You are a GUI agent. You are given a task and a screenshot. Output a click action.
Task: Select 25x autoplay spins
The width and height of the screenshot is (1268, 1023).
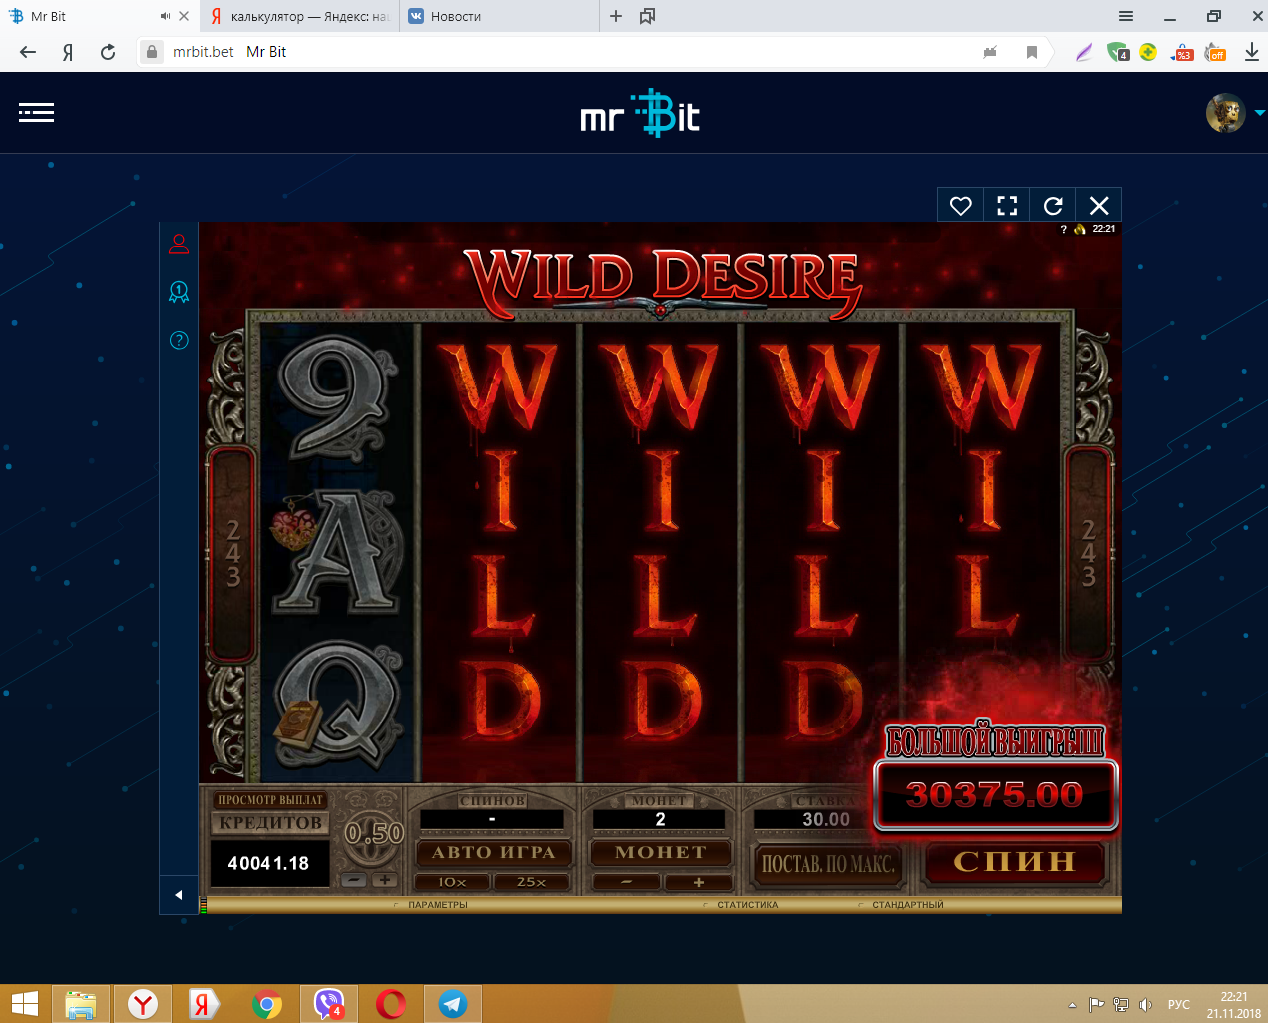pyautogui.click(x=532, y=881)
